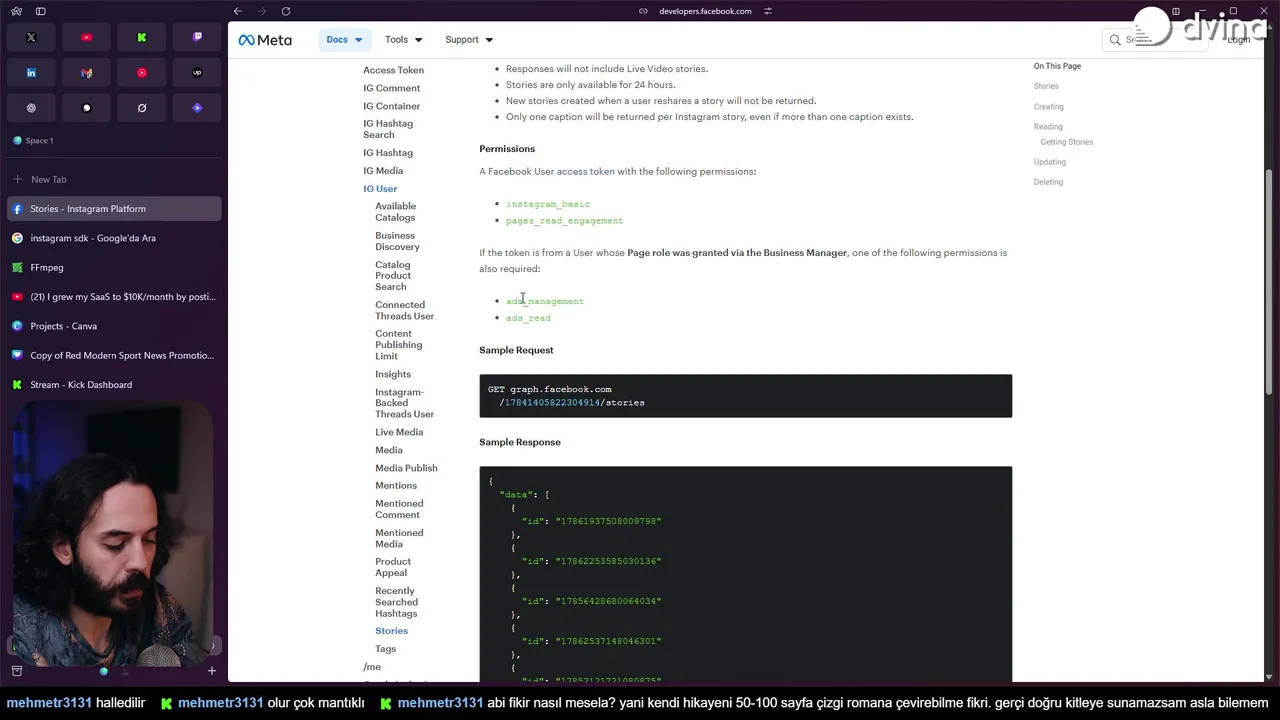1280x720 pixels.
Task: Open the pinned YouTube Music shortcut
Action: pyautogui.click(x=142, y=73)
